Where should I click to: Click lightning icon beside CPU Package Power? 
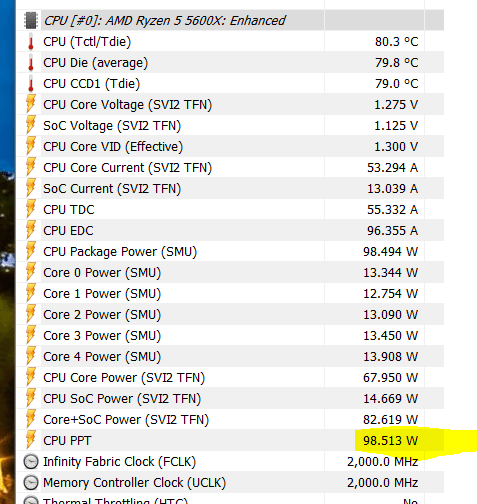(x=31, y=251)
